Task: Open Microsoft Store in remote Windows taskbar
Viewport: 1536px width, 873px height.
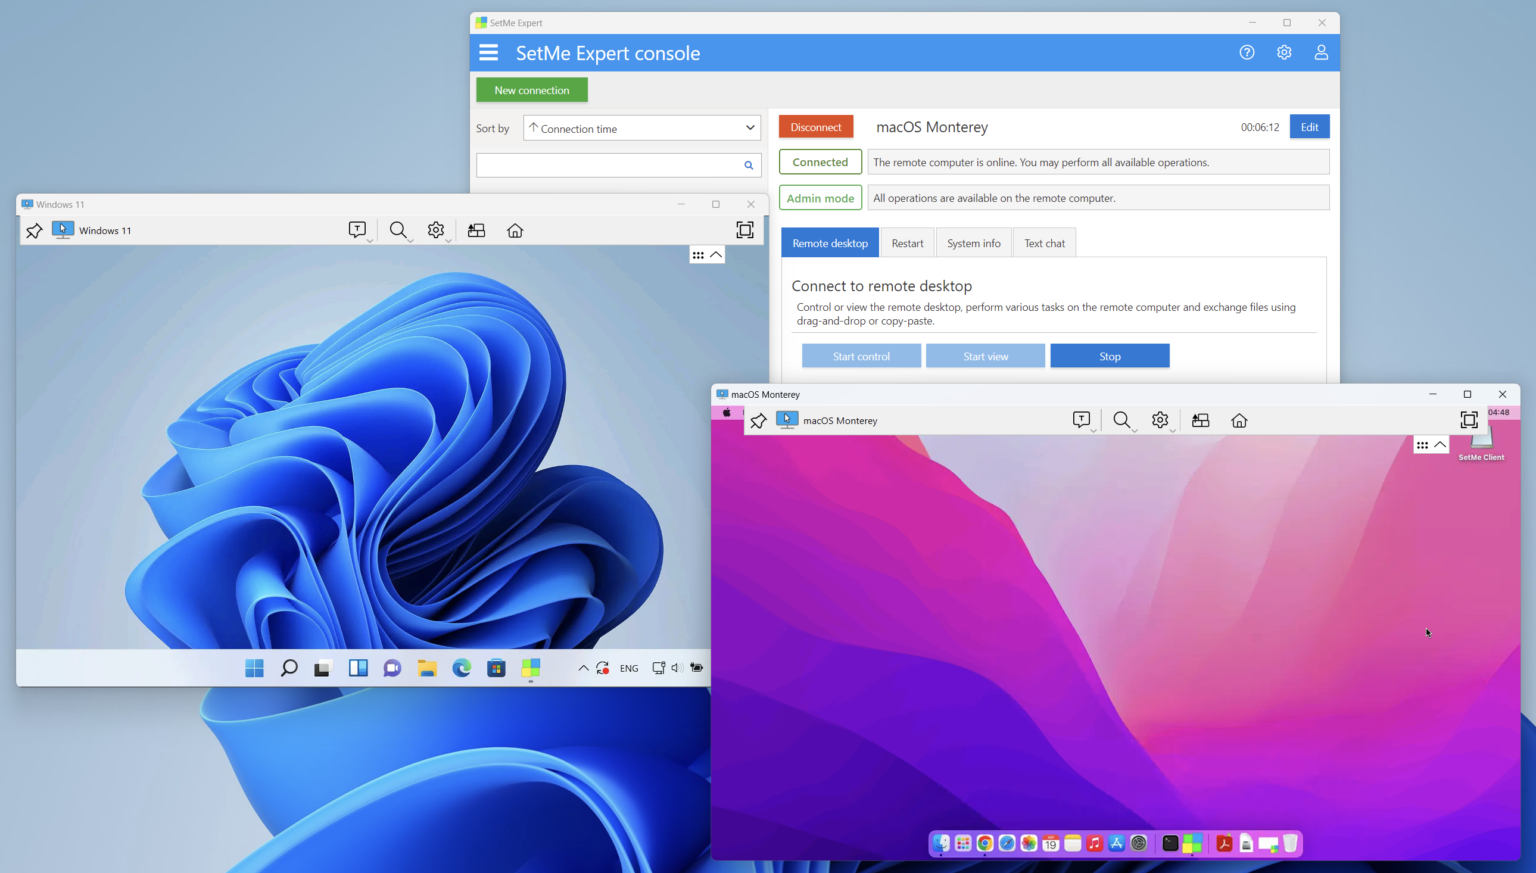Action: point(496,668)
